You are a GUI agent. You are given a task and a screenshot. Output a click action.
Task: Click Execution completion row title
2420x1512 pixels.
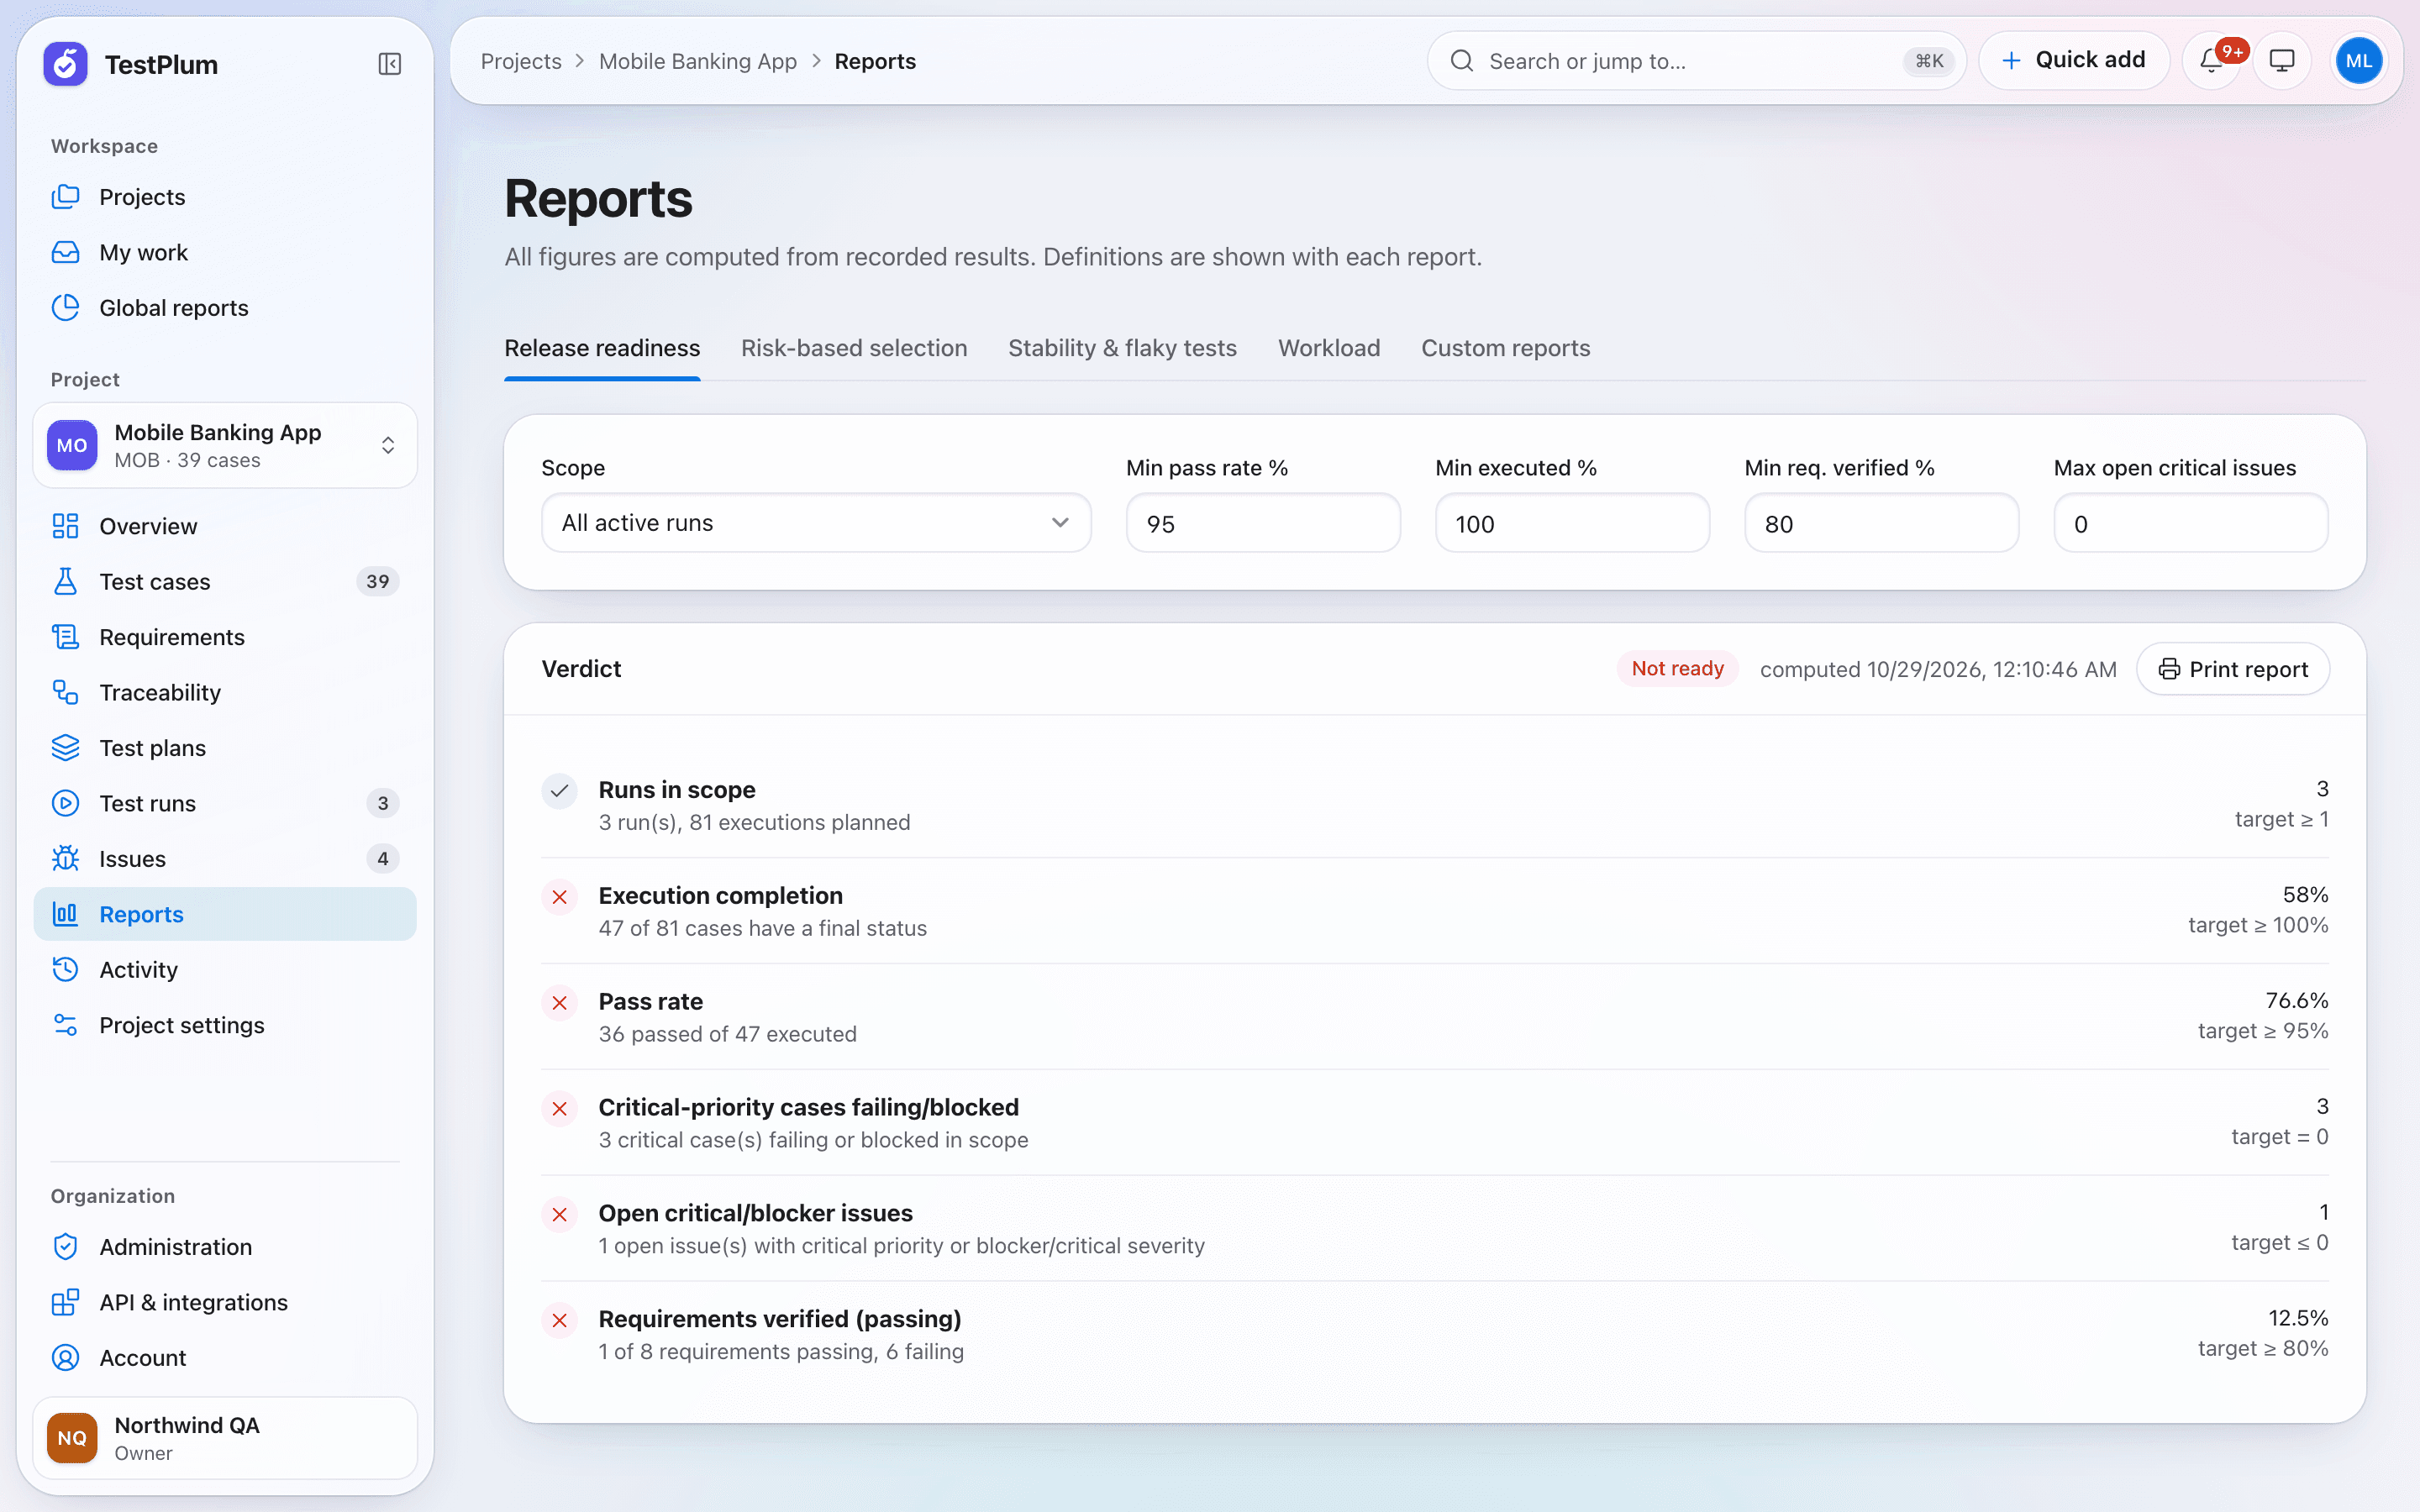point(720,895)
